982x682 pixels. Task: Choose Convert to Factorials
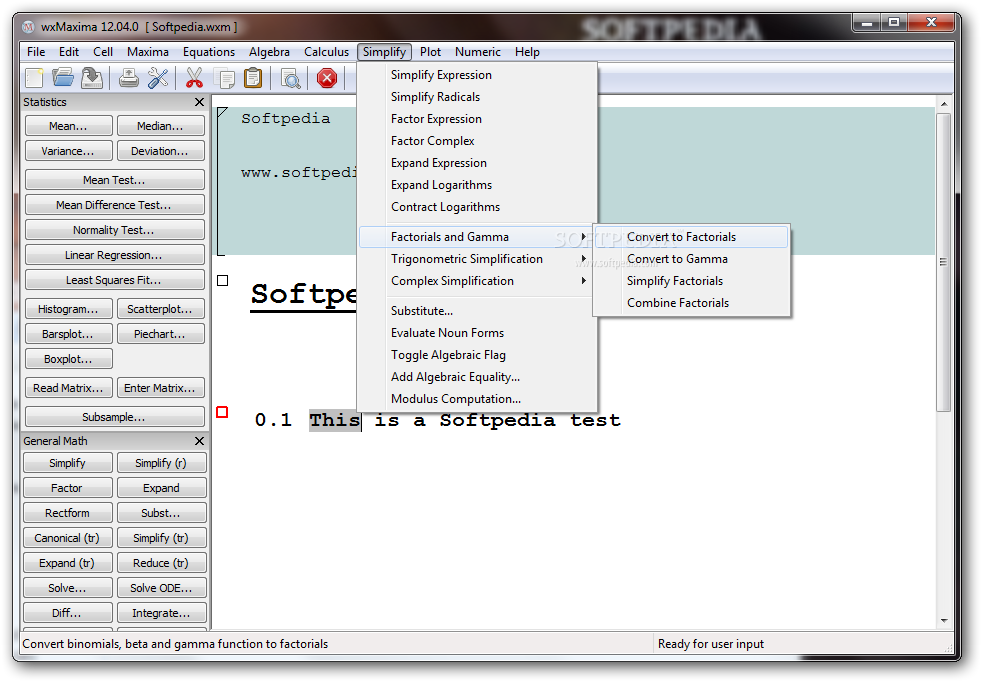click(x=691, y=237)
